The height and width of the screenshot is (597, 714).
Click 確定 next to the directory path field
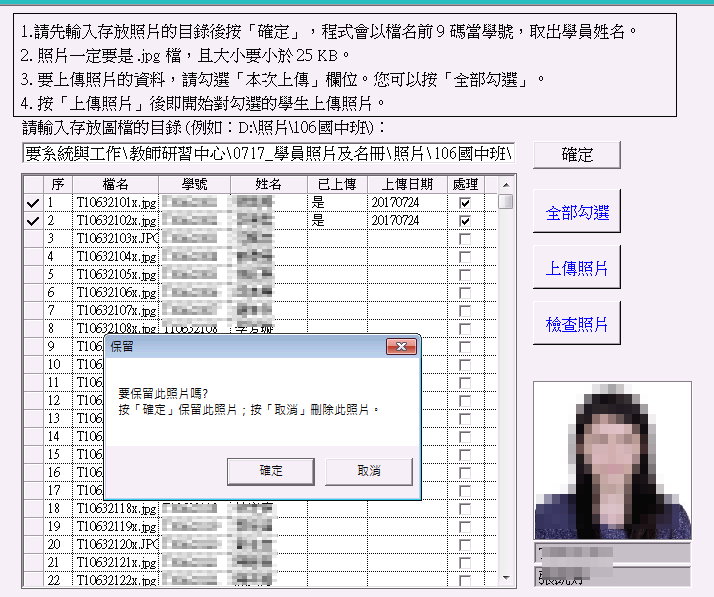(577, 155)
